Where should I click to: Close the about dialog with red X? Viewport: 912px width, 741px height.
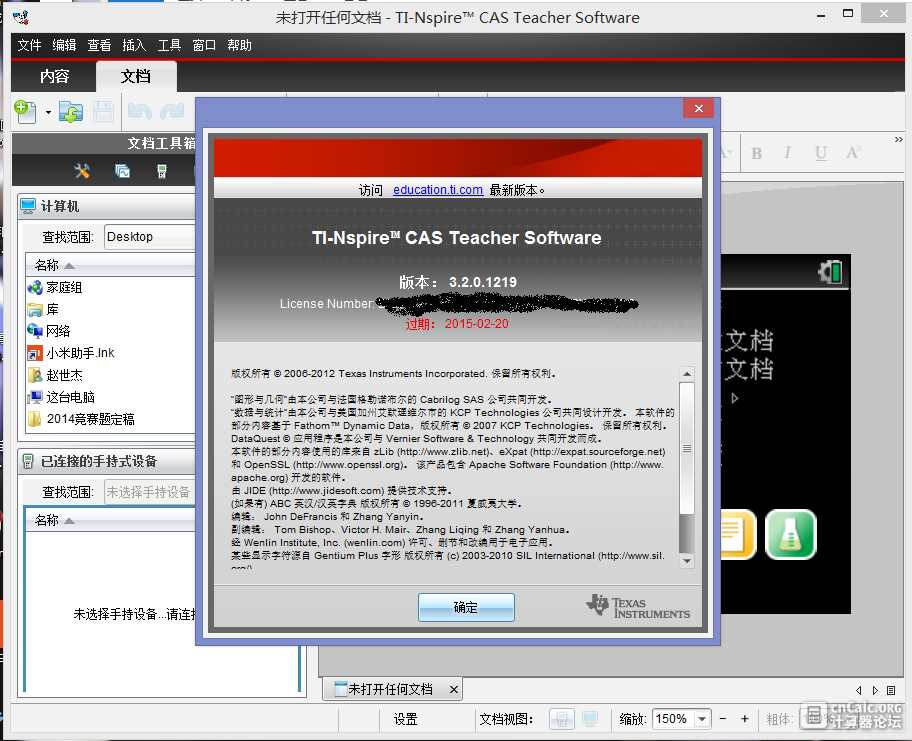coord(699,108)
